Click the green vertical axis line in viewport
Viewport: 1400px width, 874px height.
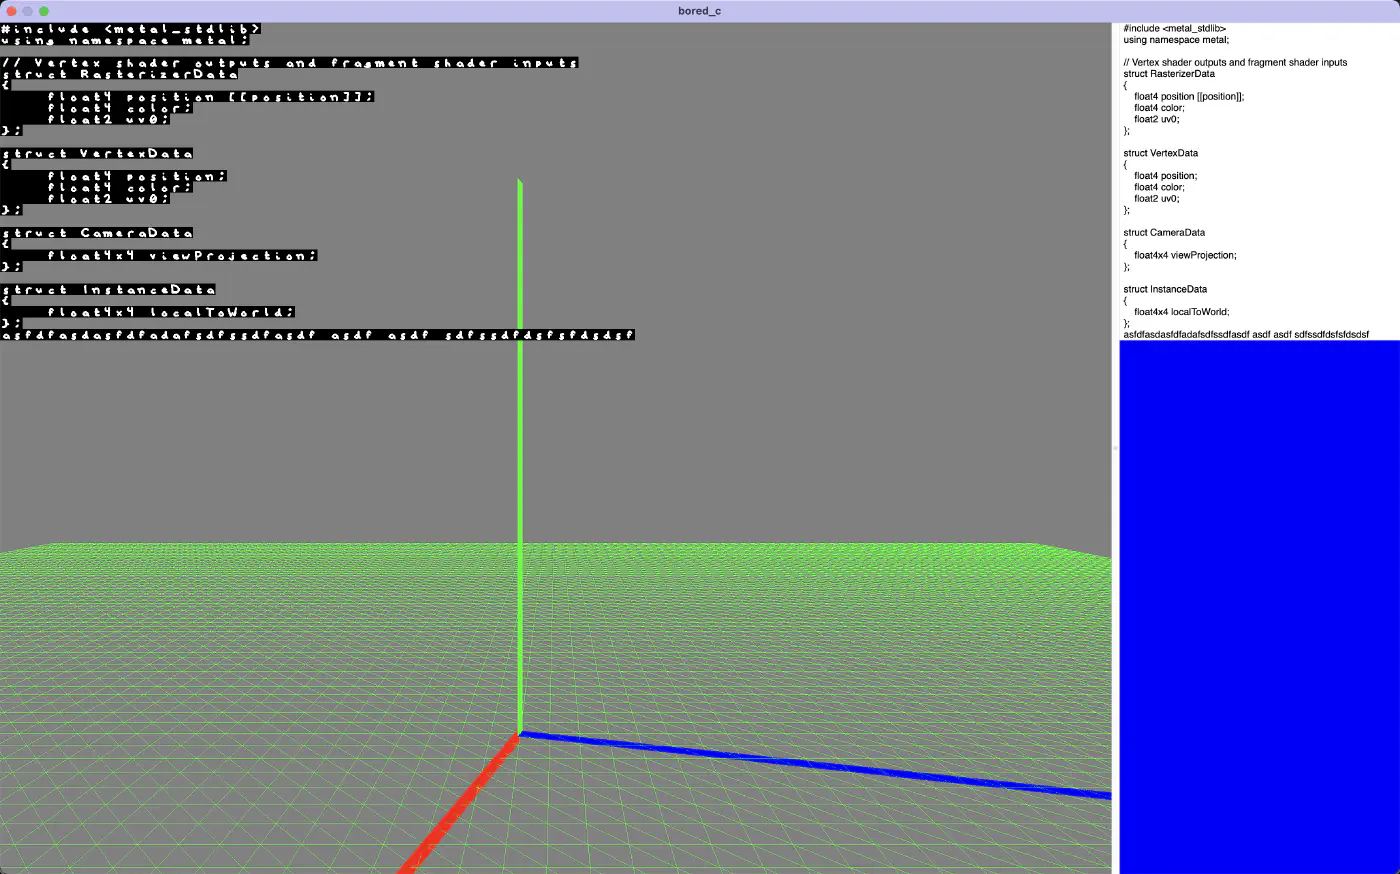[x=520, y=450]
